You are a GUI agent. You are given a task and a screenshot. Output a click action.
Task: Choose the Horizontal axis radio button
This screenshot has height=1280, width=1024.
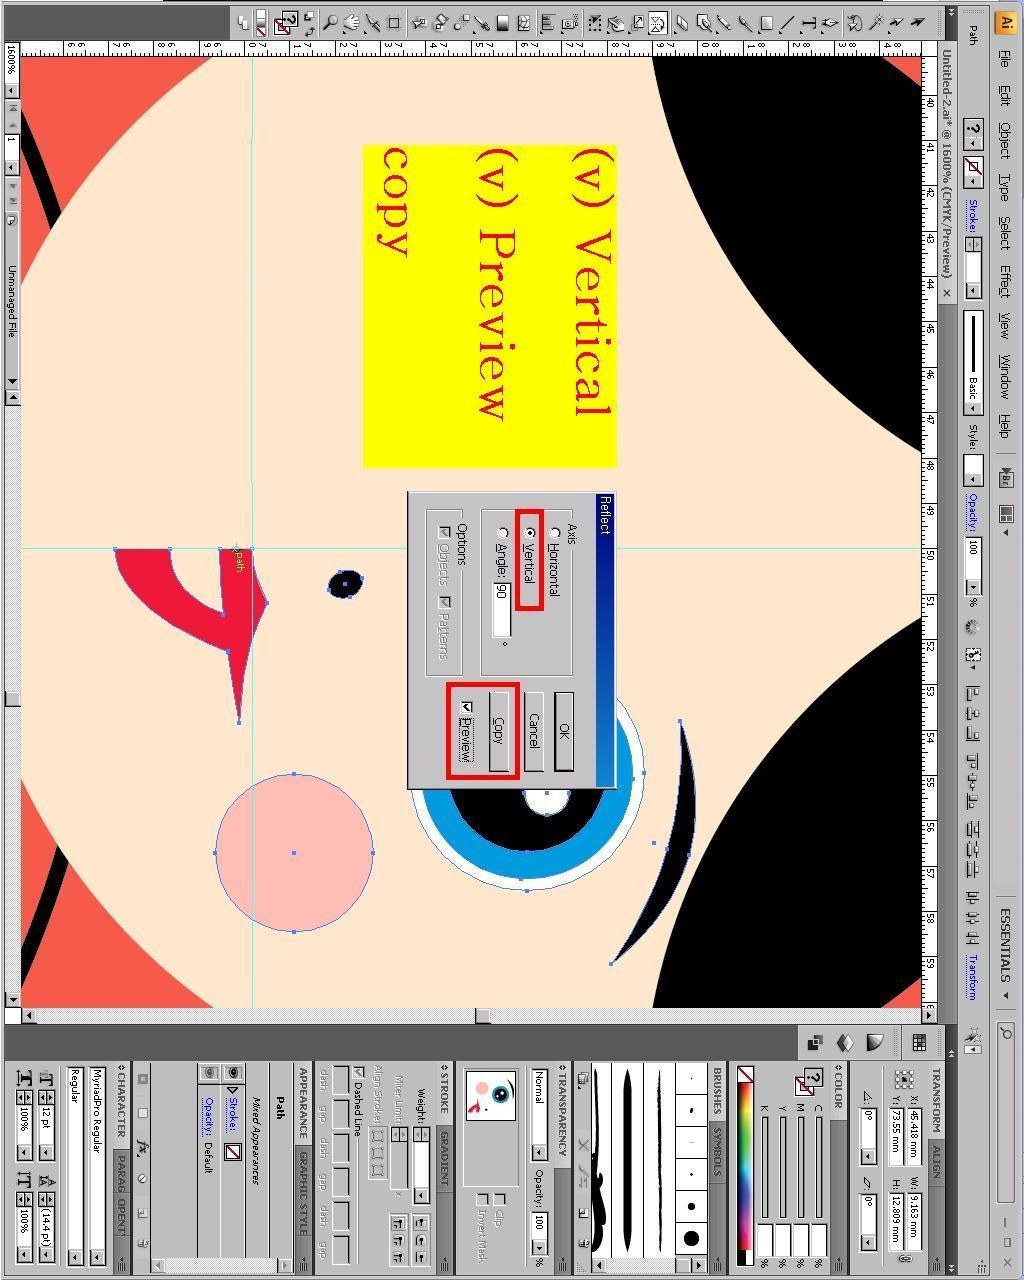click(x=555, y=533)
